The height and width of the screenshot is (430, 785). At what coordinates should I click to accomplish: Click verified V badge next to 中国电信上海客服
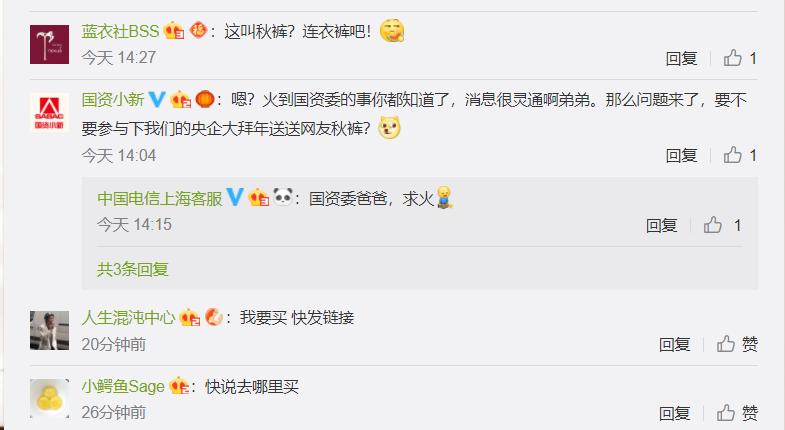235,197
